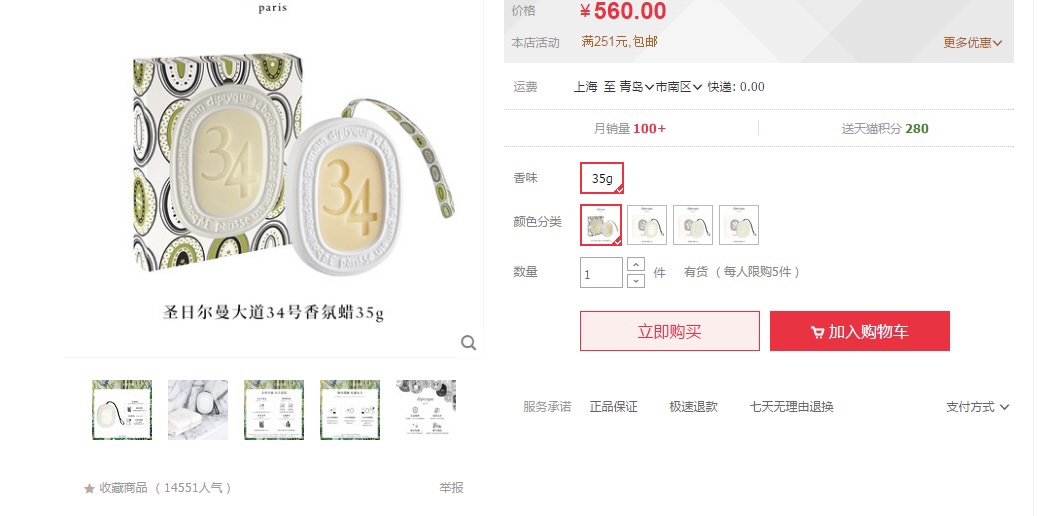The width and height of the screenshot is (1037, 516).
Task: Click the 立即购买 buy now button
Action: click(669, 331)
